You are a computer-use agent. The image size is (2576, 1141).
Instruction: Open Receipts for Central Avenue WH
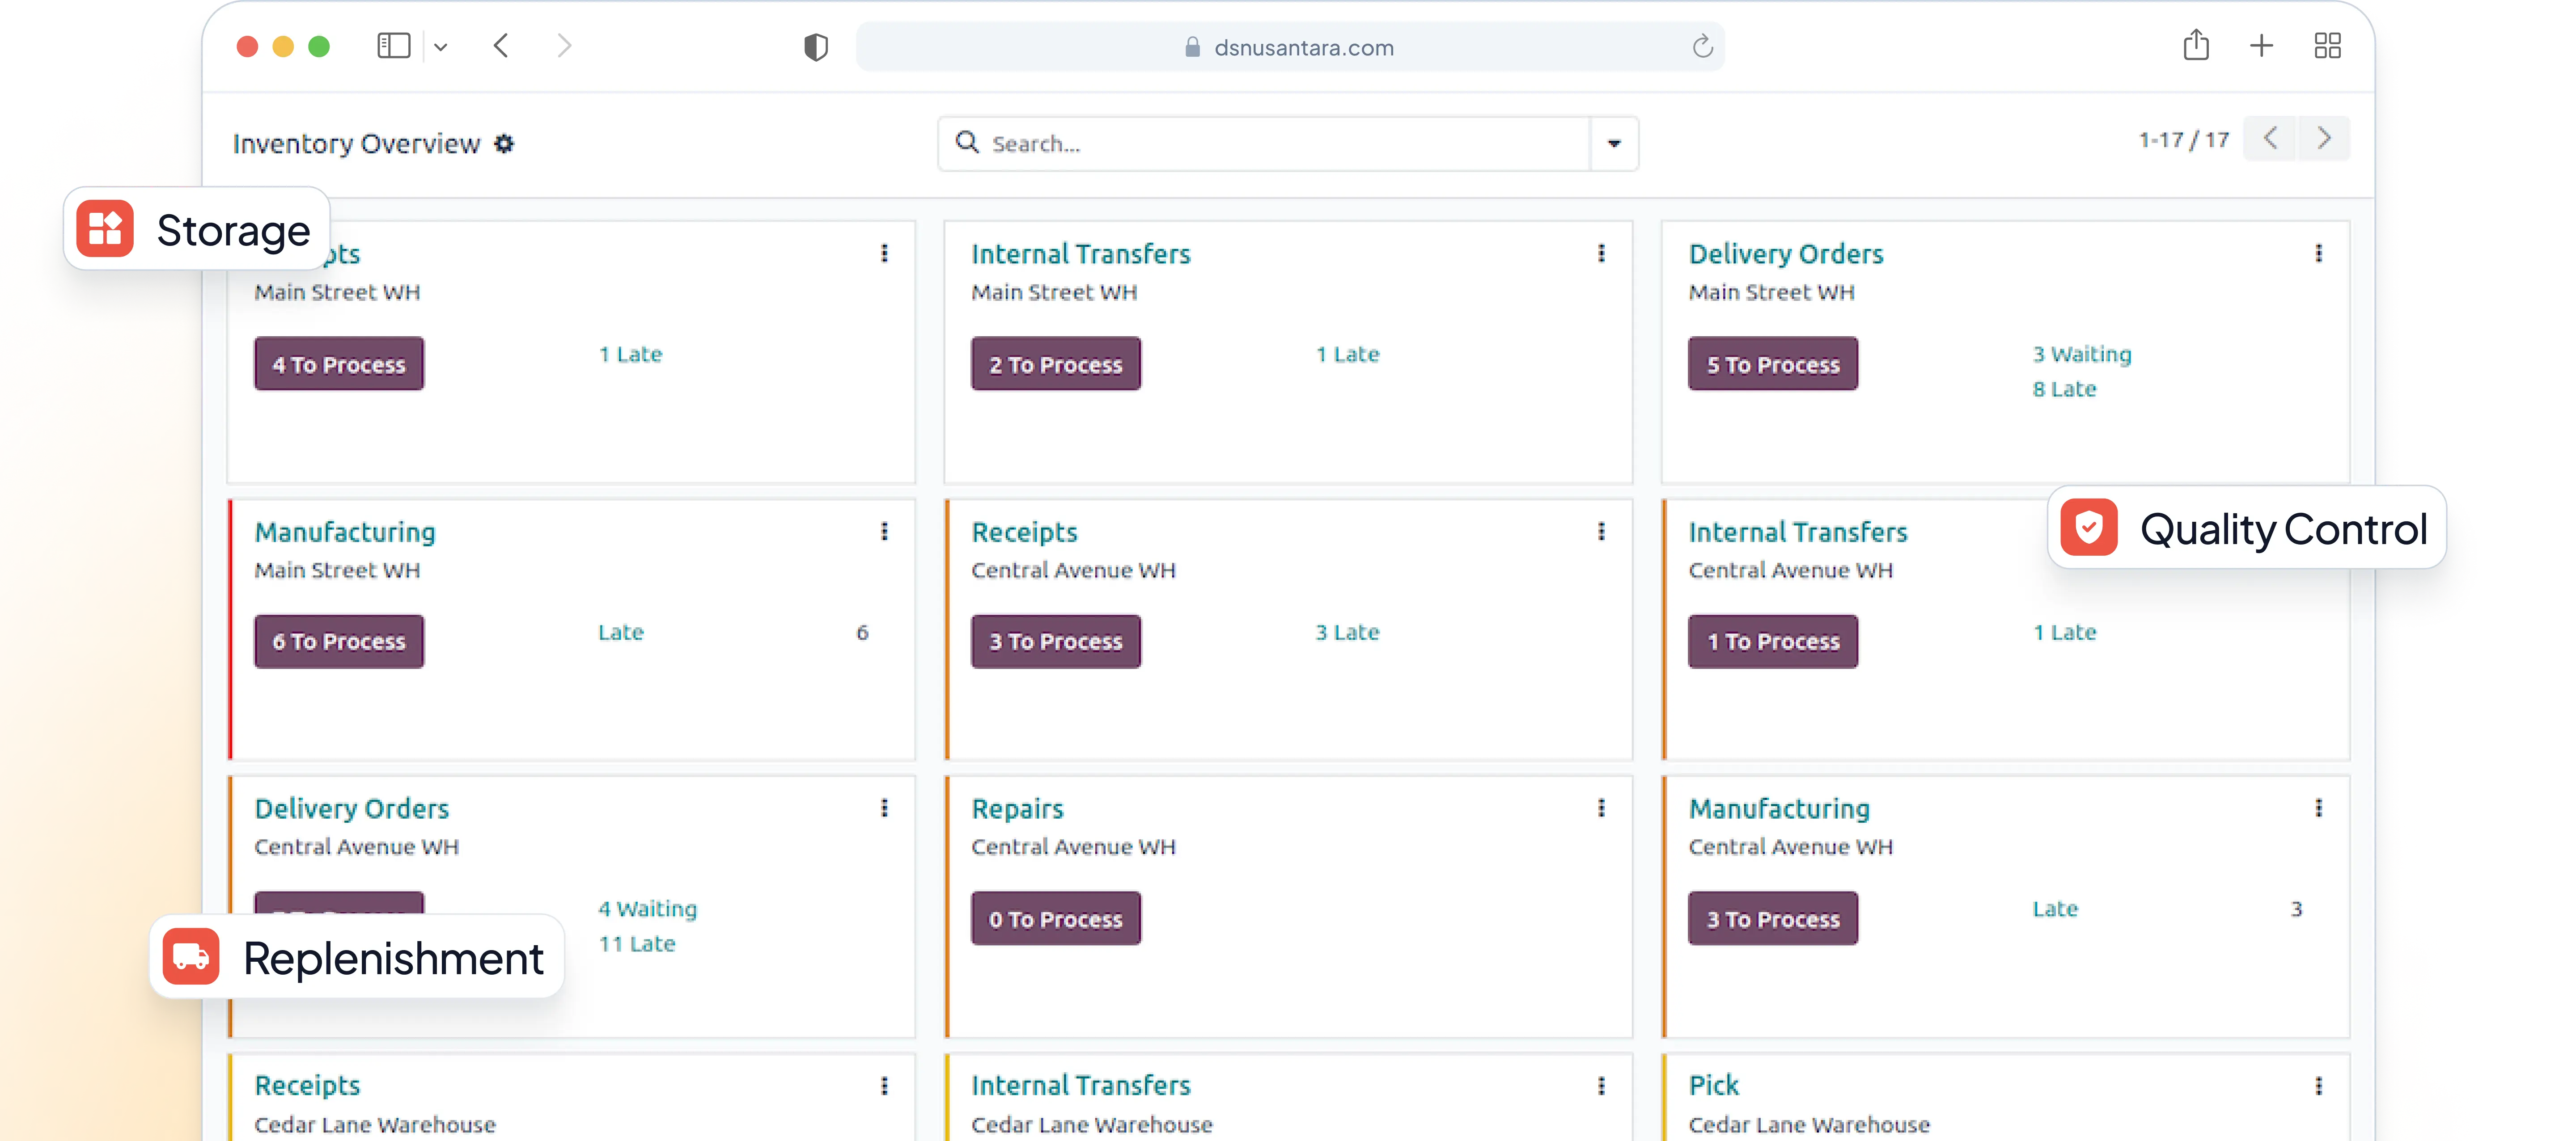pos(1025,532)
